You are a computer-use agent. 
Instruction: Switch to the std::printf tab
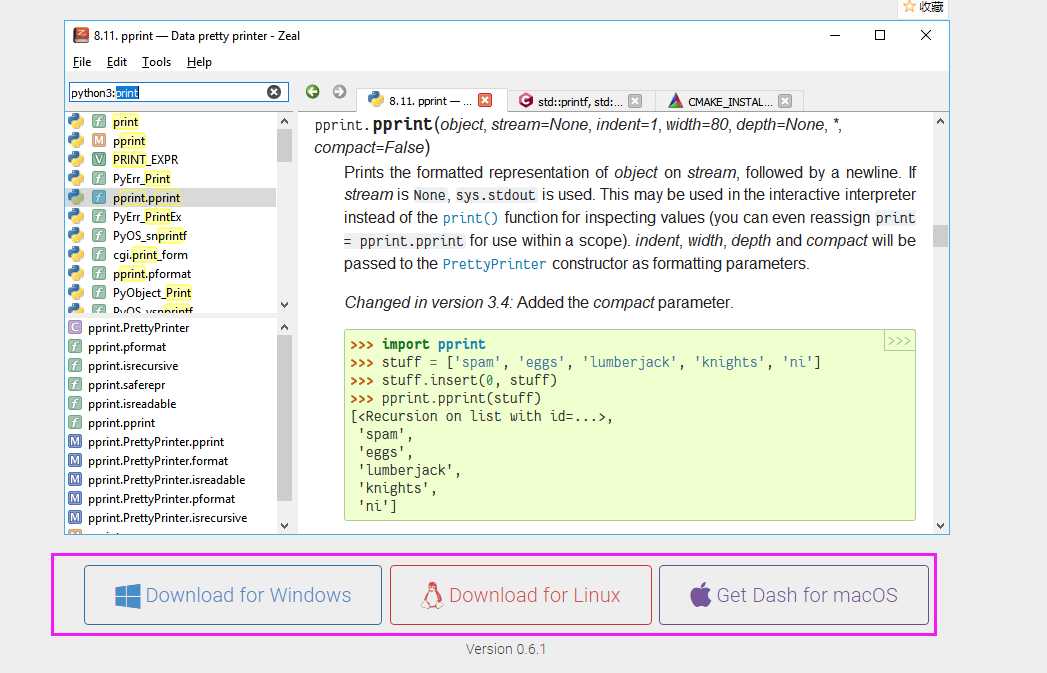580,101
